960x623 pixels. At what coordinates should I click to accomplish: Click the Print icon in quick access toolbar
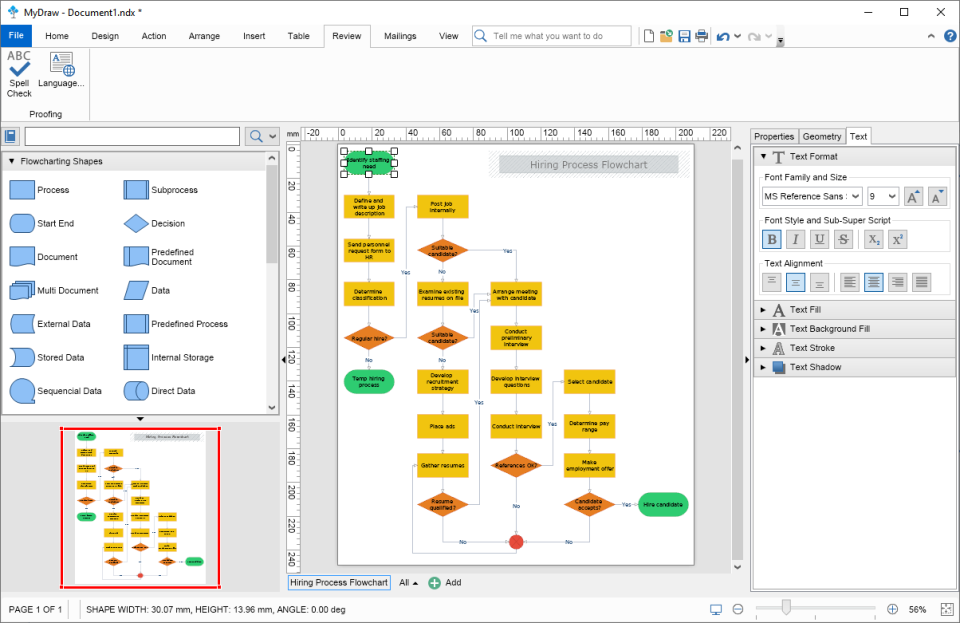[701, 35]
